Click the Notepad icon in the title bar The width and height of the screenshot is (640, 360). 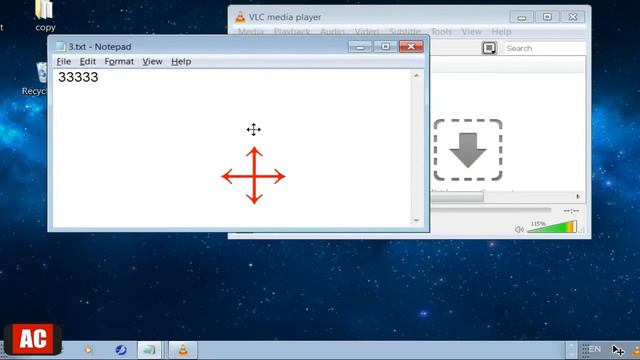[x=60, y=47]
